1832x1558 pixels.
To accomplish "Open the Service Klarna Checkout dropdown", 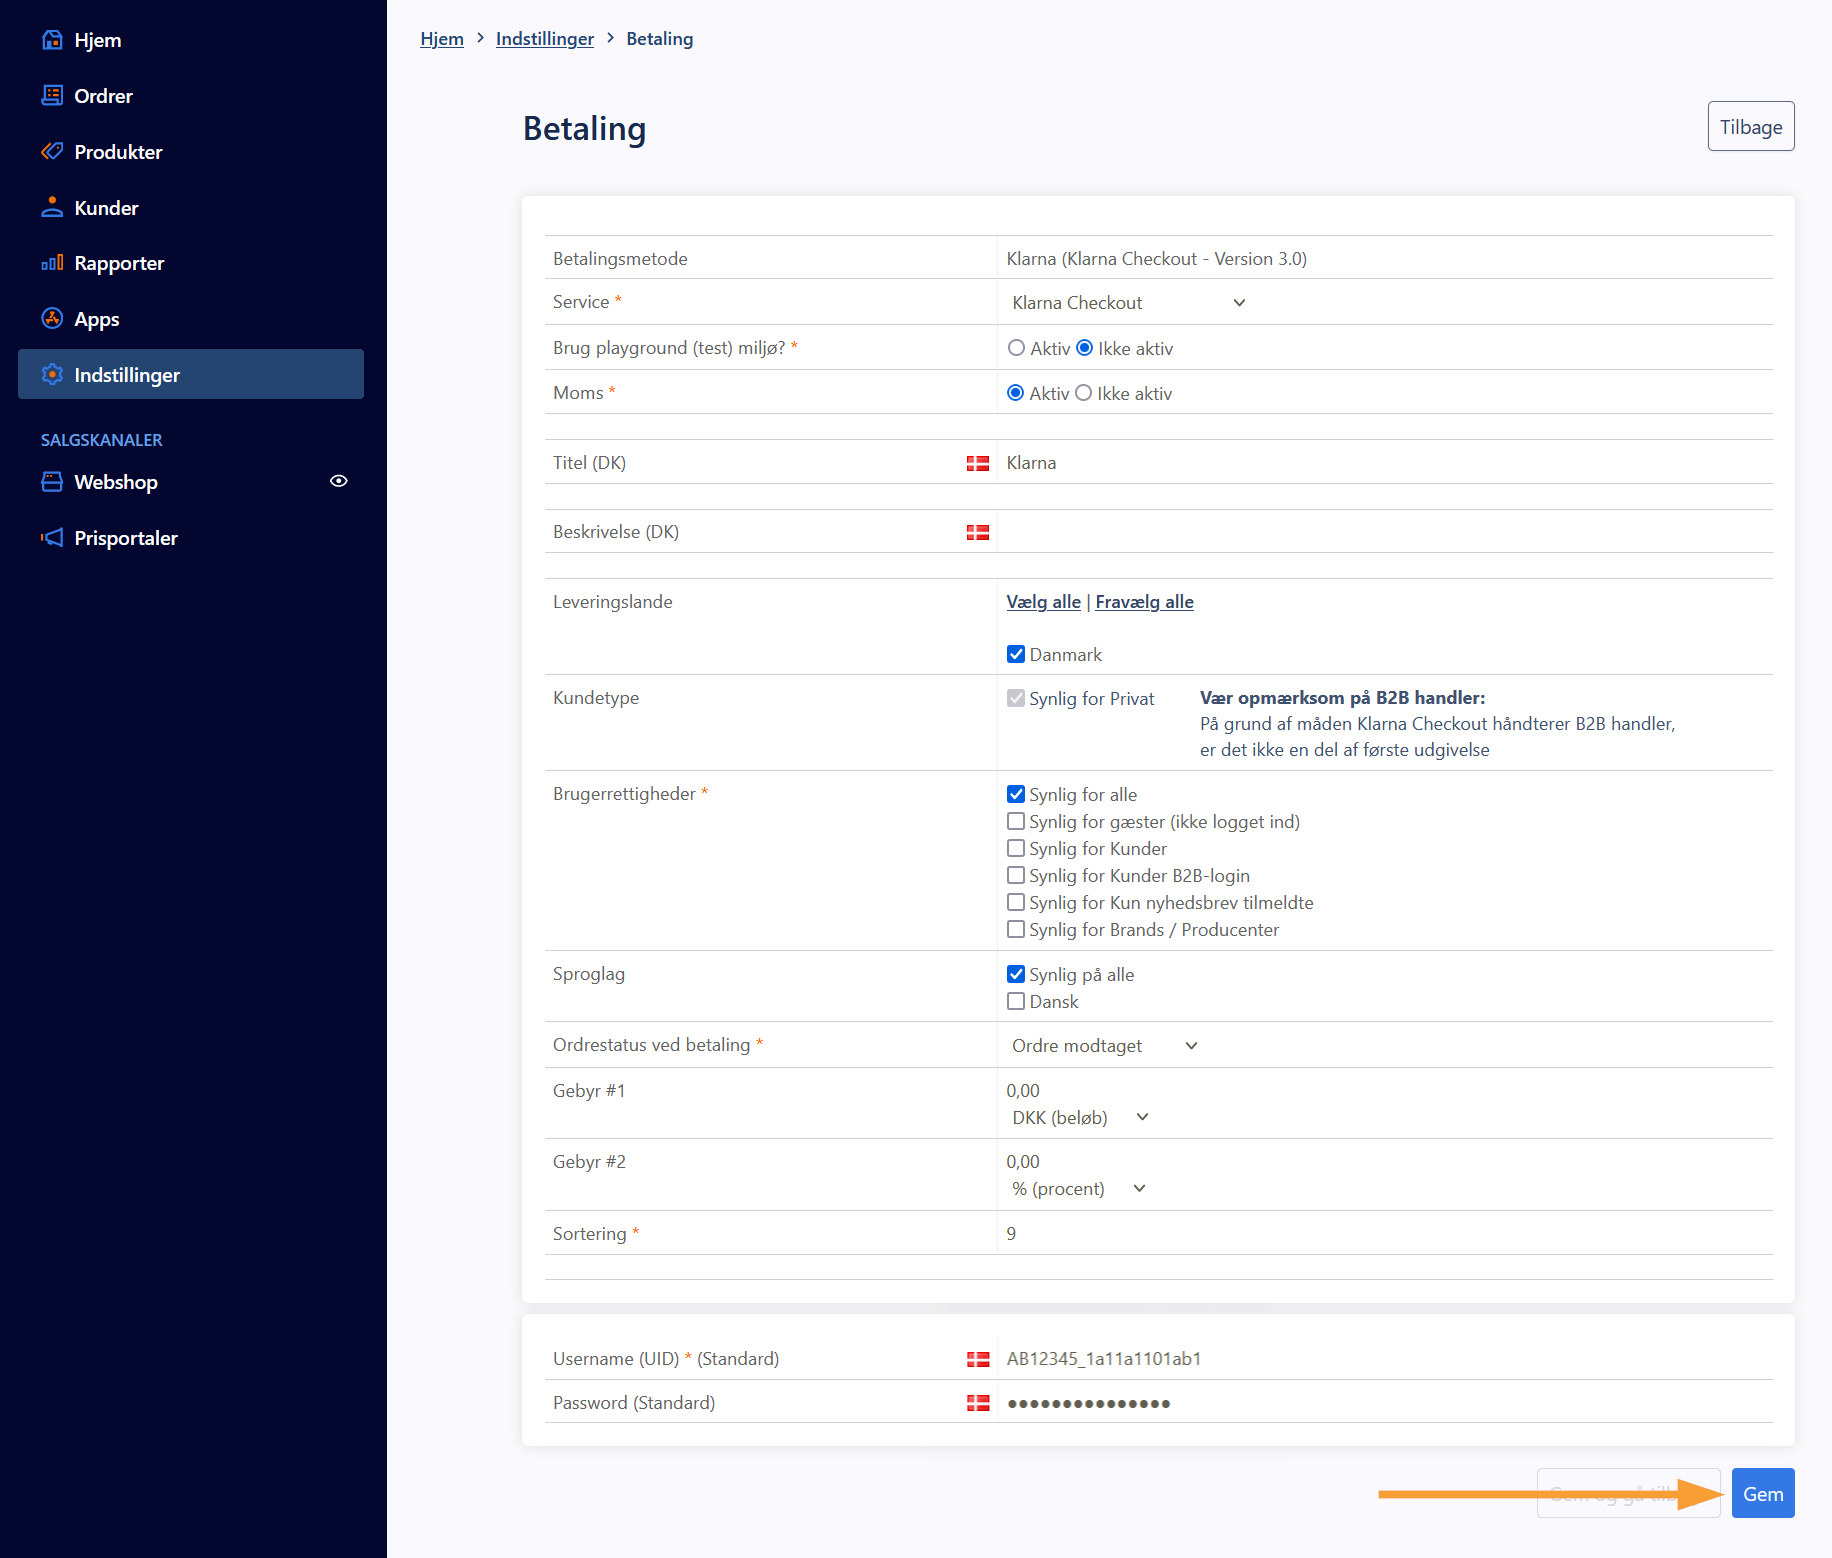I will pos(1129,303).
